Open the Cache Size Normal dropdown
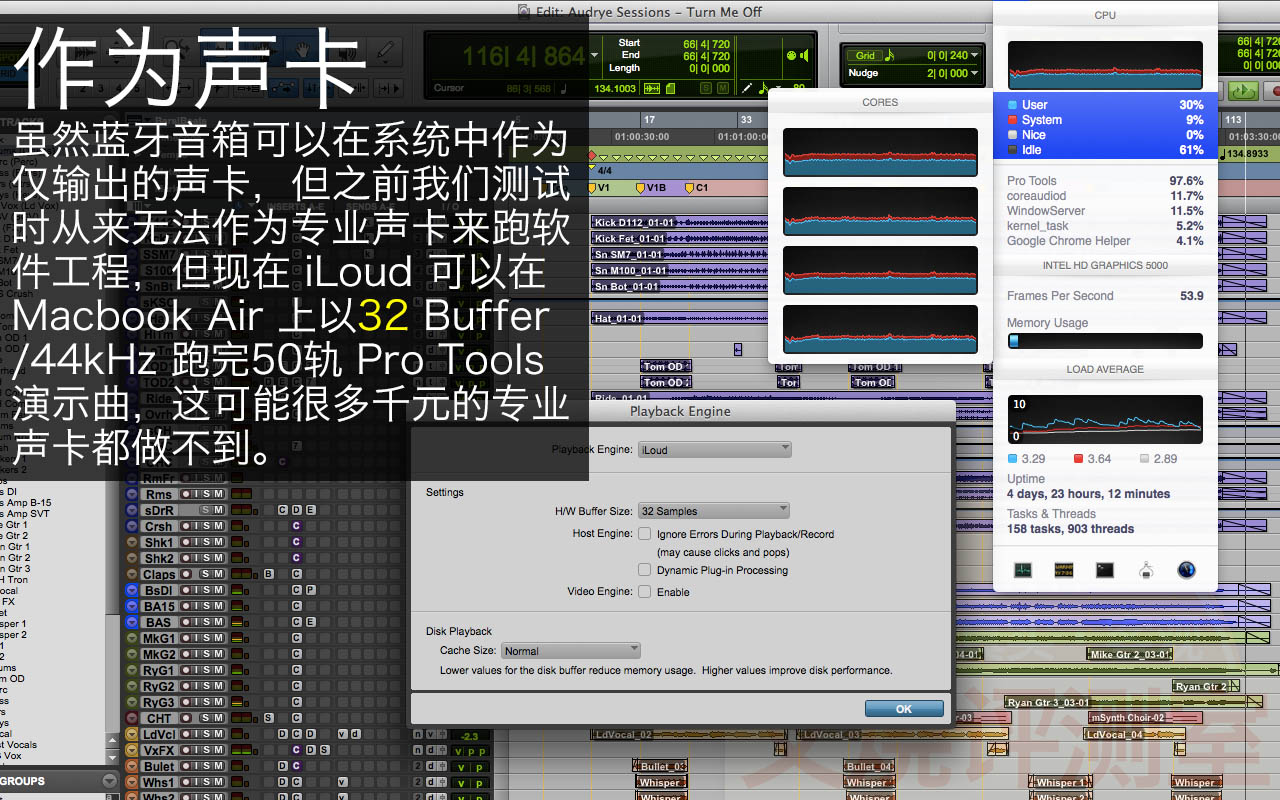This screenshot has height=800, width=1280. coord(570,651)
